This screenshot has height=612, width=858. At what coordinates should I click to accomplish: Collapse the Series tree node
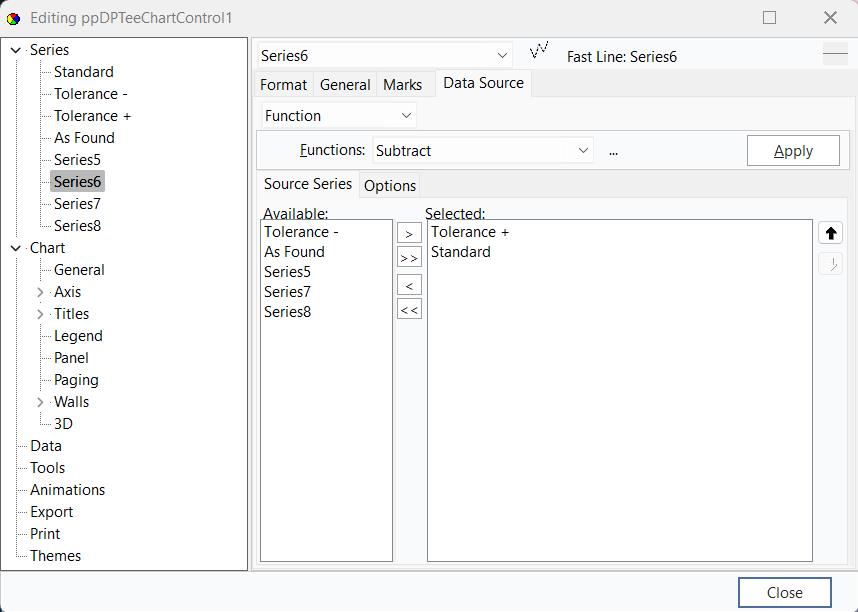point(16,50)
